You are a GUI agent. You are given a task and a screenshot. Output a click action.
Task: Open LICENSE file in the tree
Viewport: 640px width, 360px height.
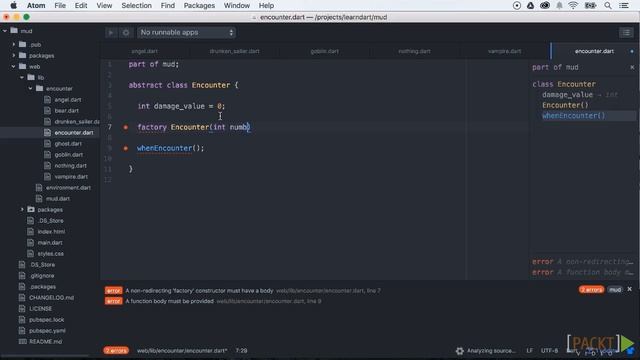click(x=40, y=309)
